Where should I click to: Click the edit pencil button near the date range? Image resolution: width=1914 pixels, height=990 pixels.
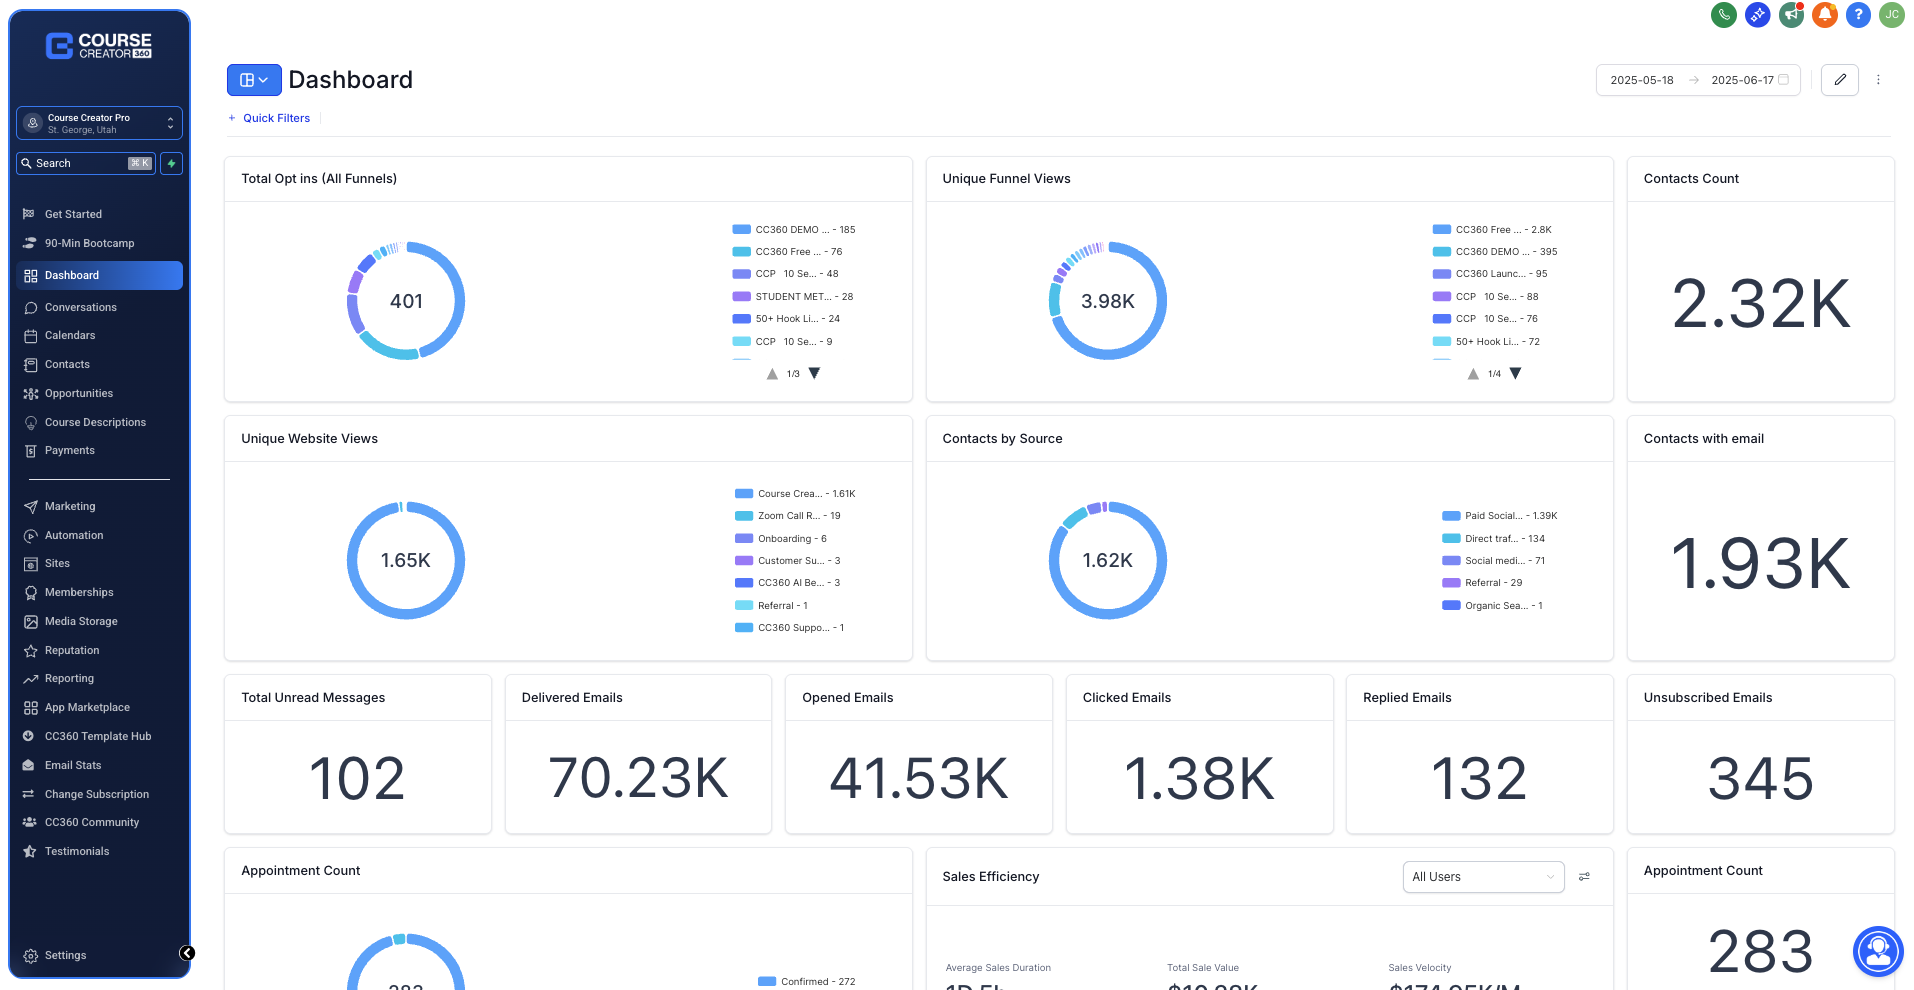1839,80
